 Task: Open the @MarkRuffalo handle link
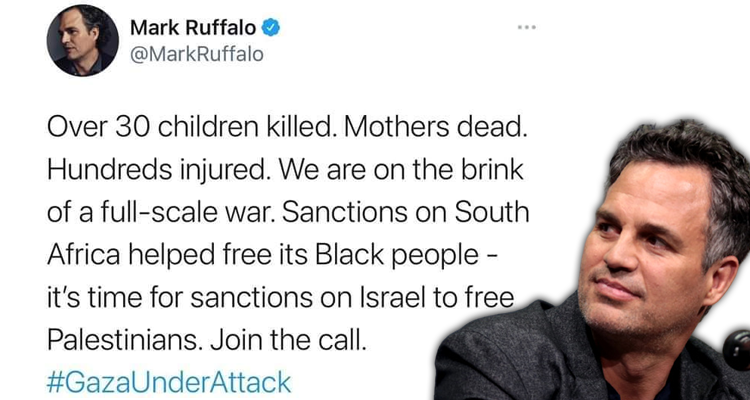[198, 55]
